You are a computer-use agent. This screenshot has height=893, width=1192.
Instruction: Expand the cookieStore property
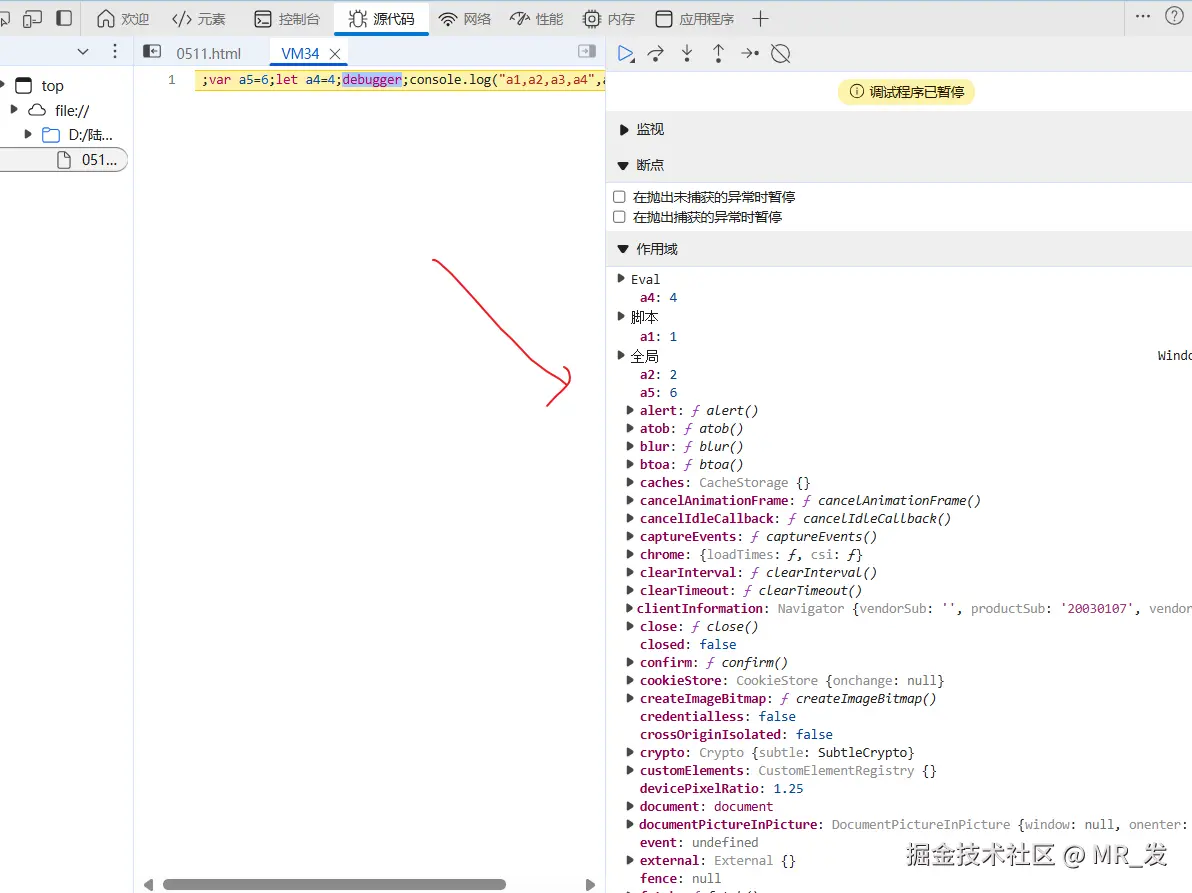tap(630, 680)
